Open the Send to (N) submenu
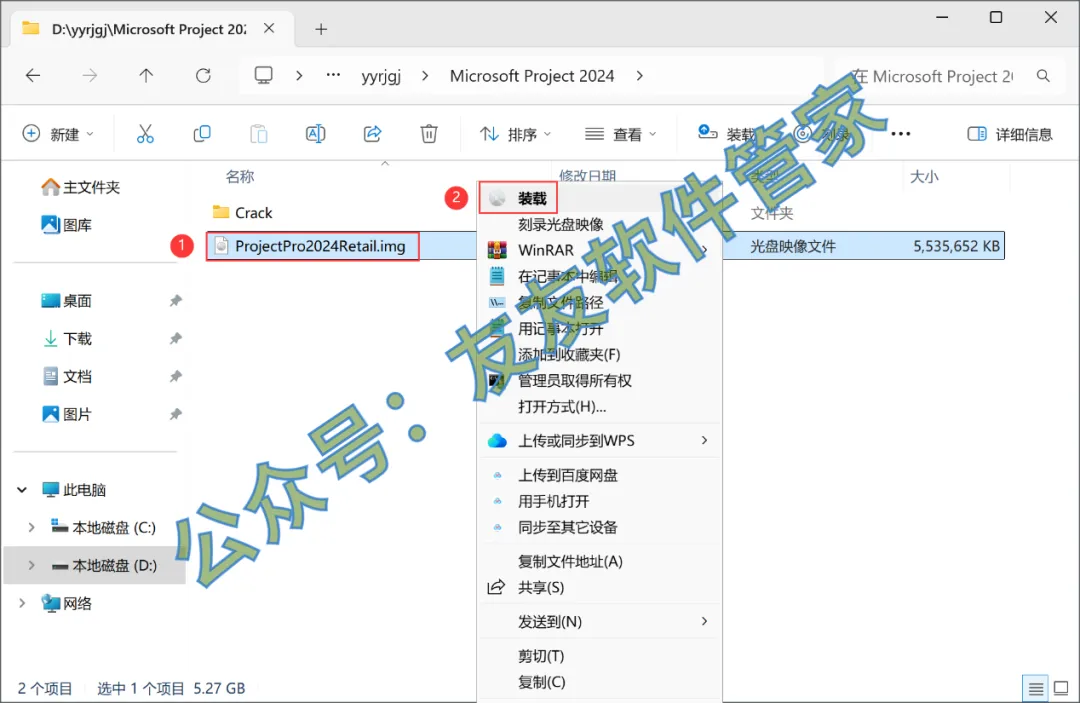 point(599,622)
